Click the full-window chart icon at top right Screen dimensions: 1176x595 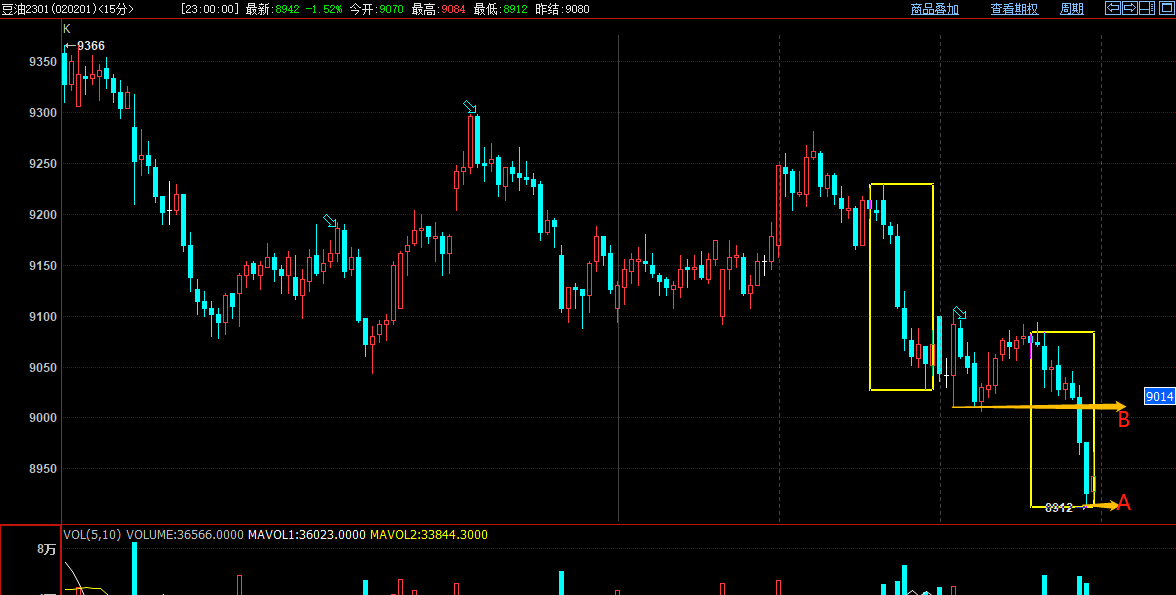(x=1167, y=8)
